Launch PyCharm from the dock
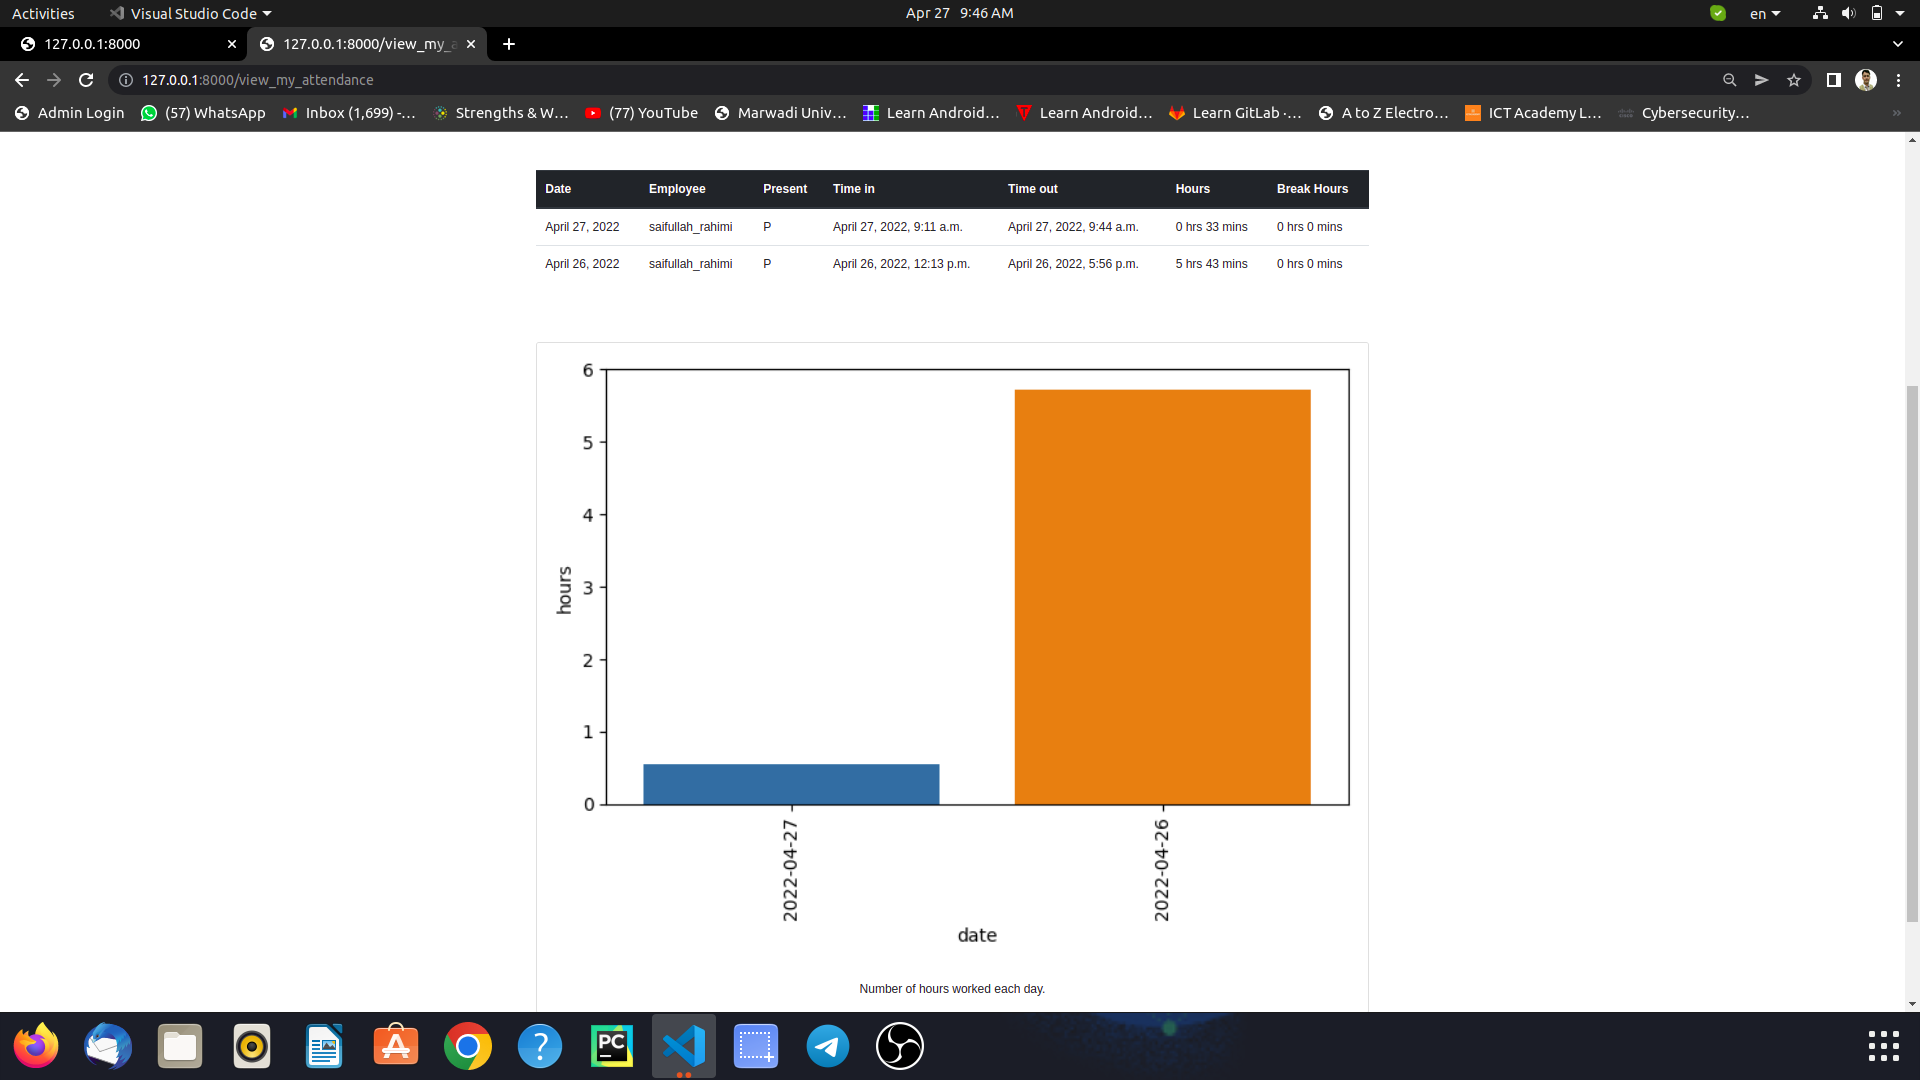 point(611,1046)
